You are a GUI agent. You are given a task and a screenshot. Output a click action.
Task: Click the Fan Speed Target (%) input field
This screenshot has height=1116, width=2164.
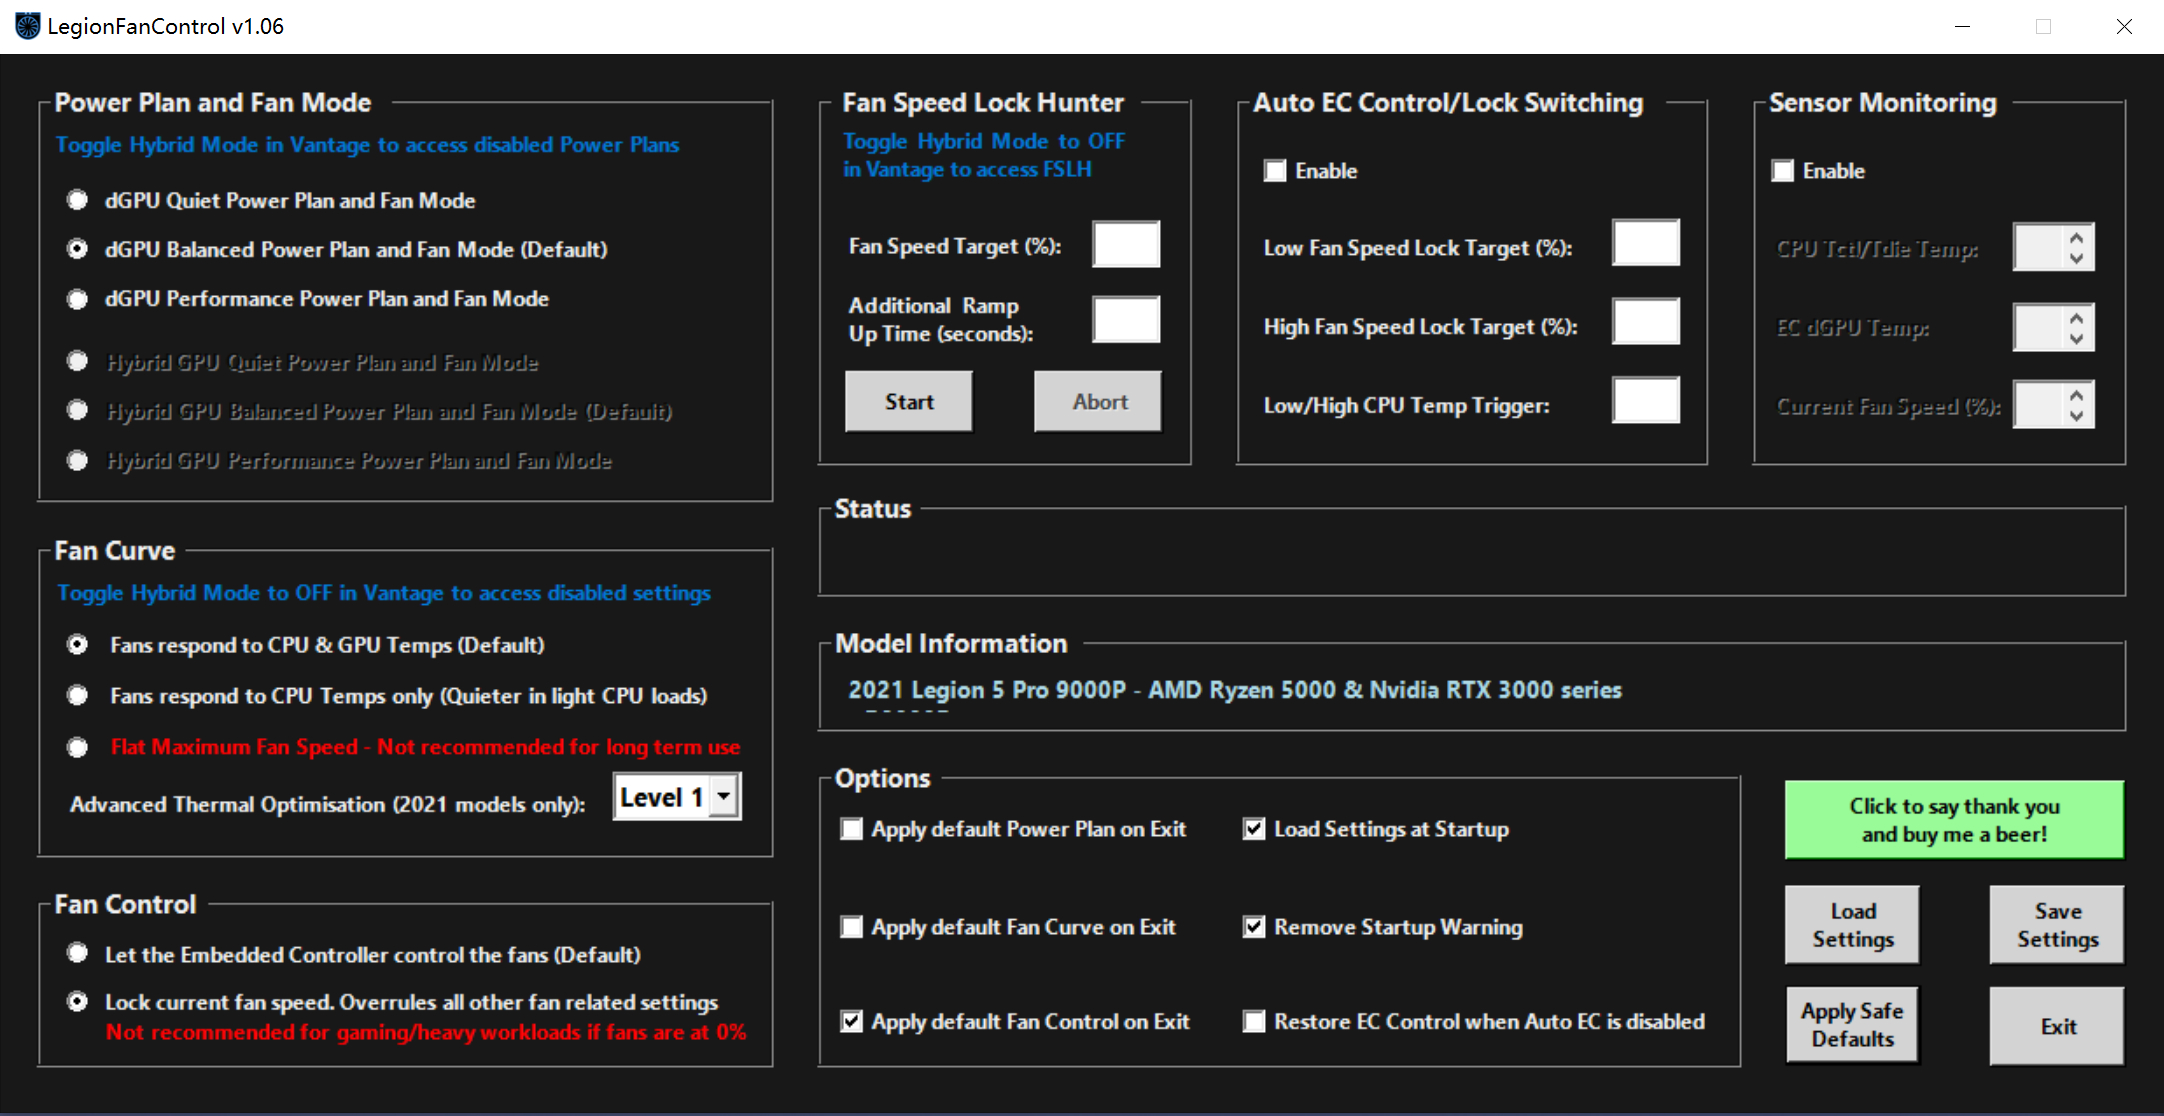click(1126, 244)
